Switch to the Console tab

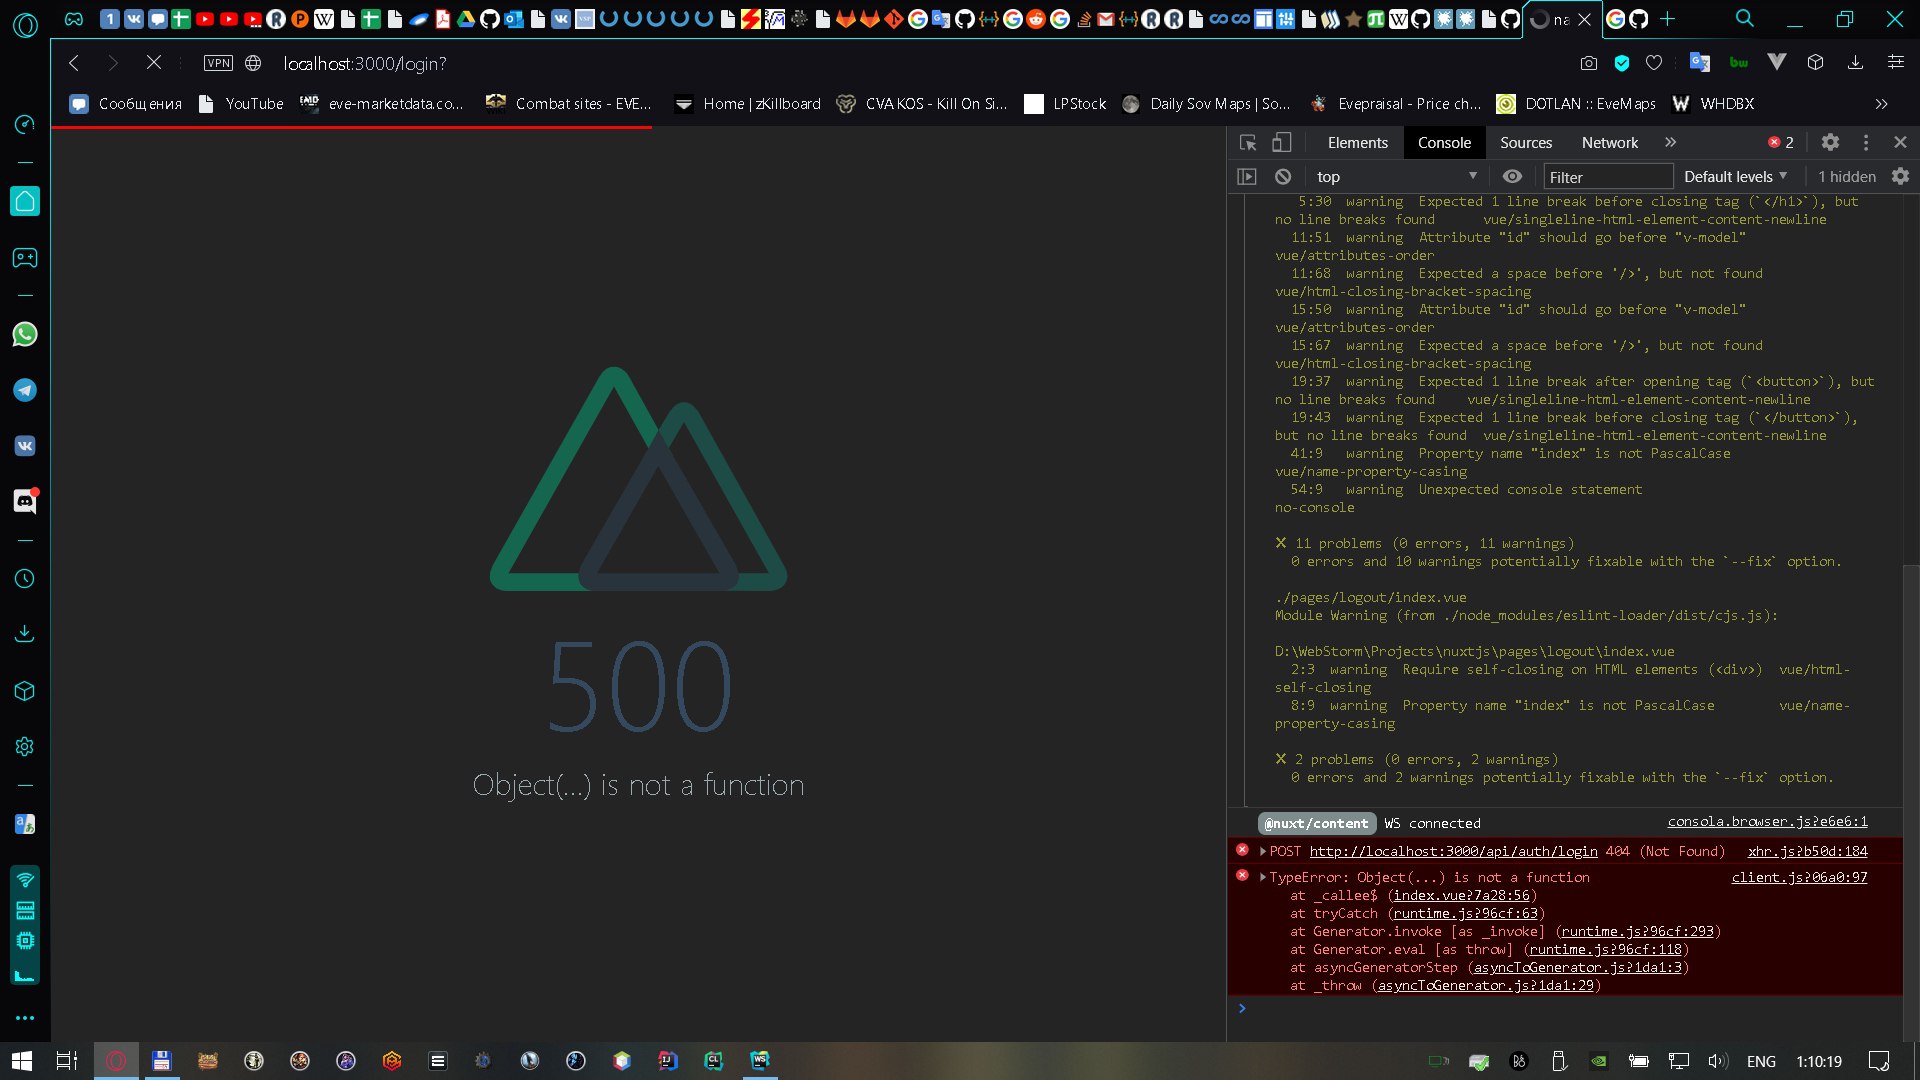(x=1444, y=143)
